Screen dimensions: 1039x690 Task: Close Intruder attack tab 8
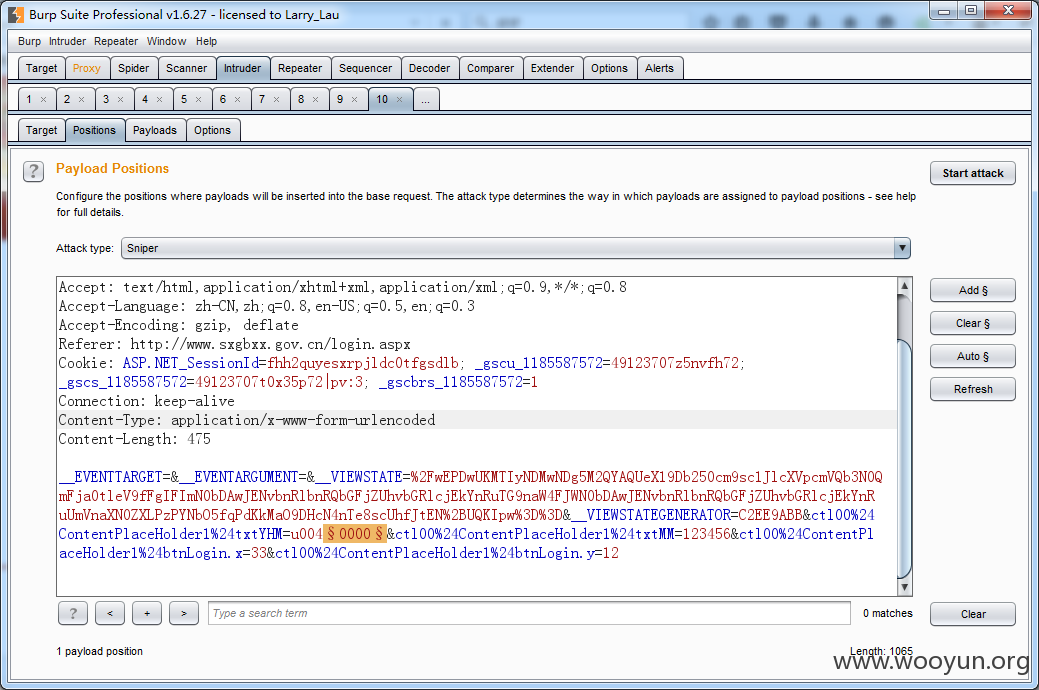coord(315,99)
